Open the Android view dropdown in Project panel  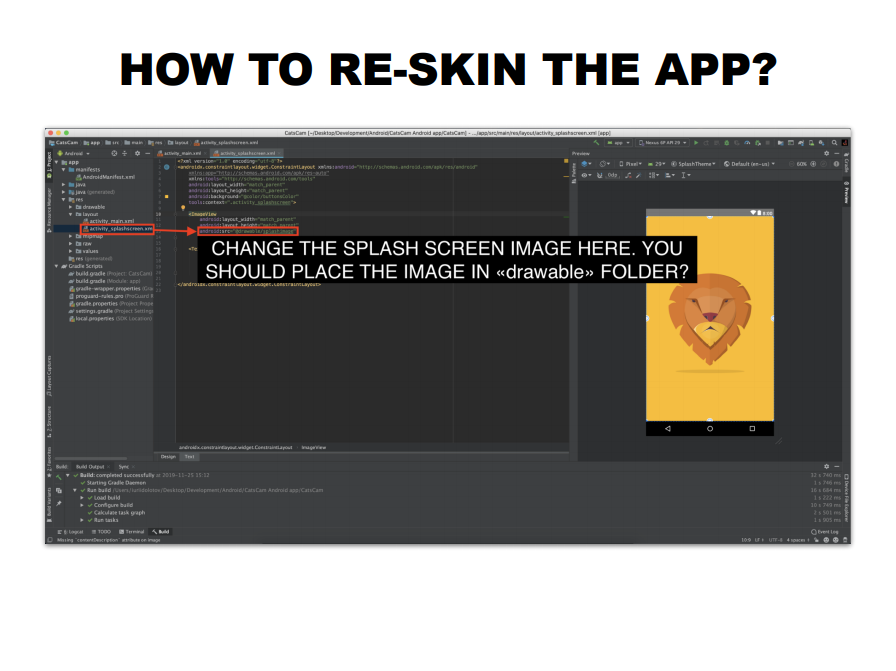[x=74, y=153]
